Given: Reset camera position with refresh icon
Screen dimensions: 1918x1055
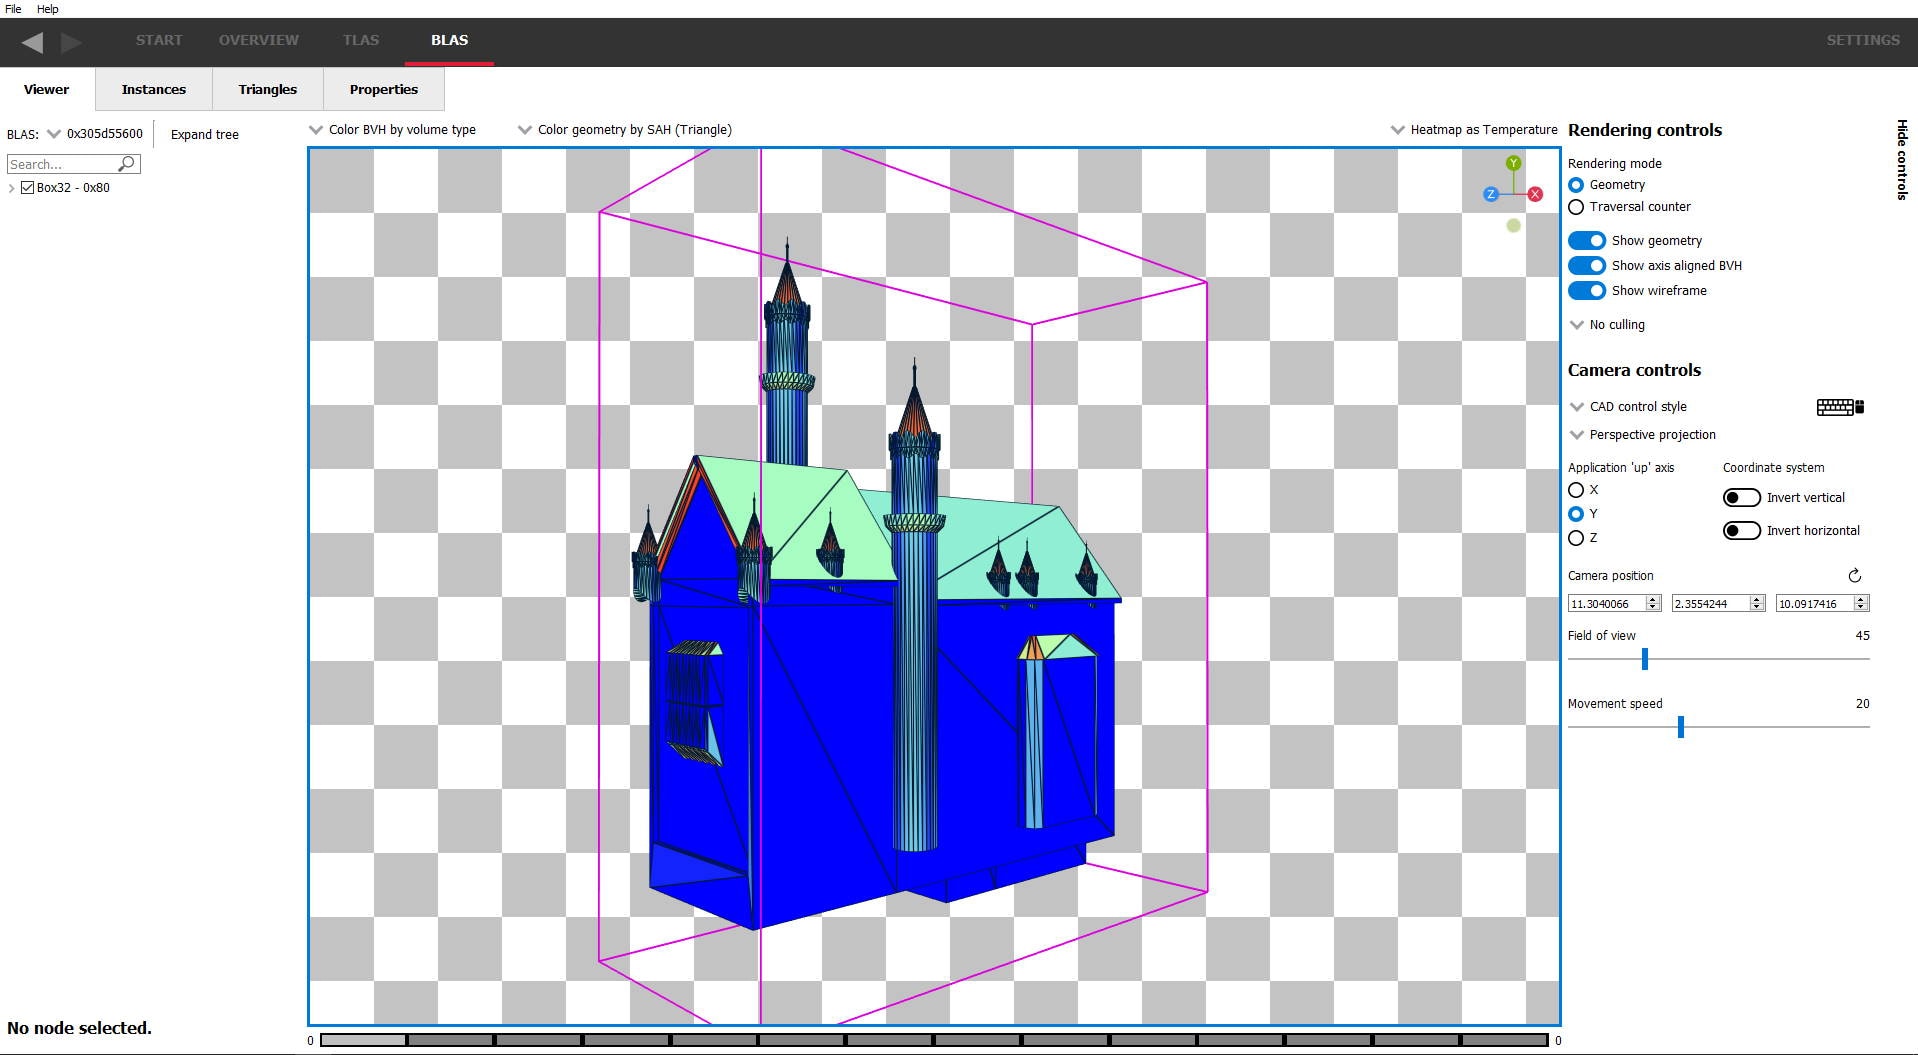Looking at the screenshot, I should tap(1854, 576).
